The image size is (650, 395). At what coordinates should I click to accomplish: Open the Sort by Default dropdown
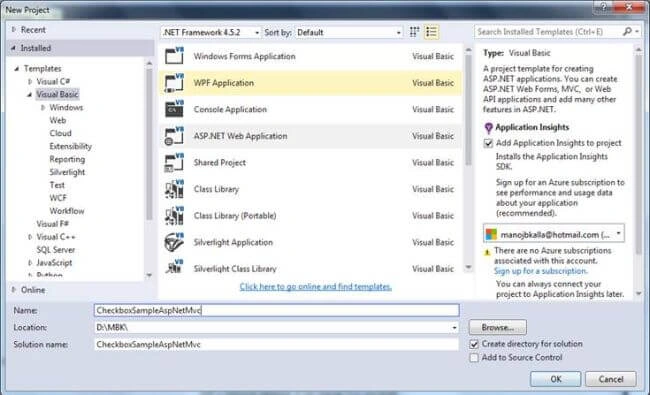349,32
